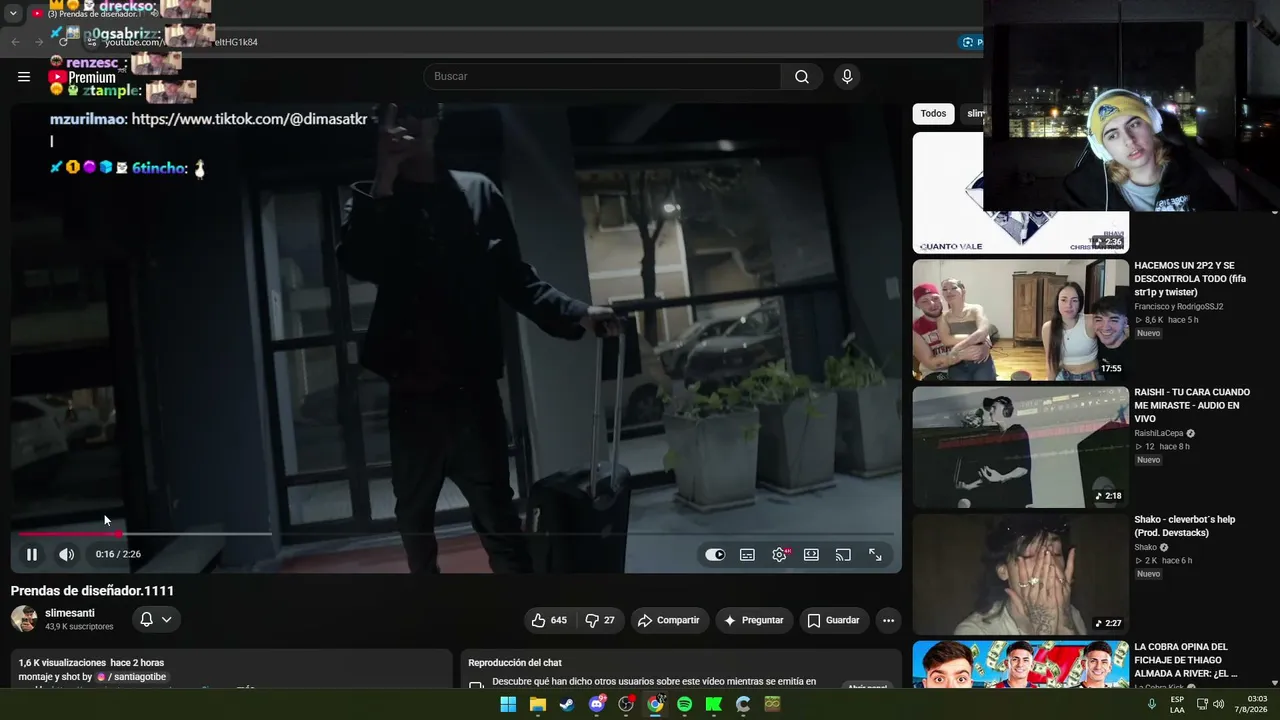The height and width of the screenshot is (720, 1280).
Task: Click the microphone icon in system tray
Action: 1151,704
